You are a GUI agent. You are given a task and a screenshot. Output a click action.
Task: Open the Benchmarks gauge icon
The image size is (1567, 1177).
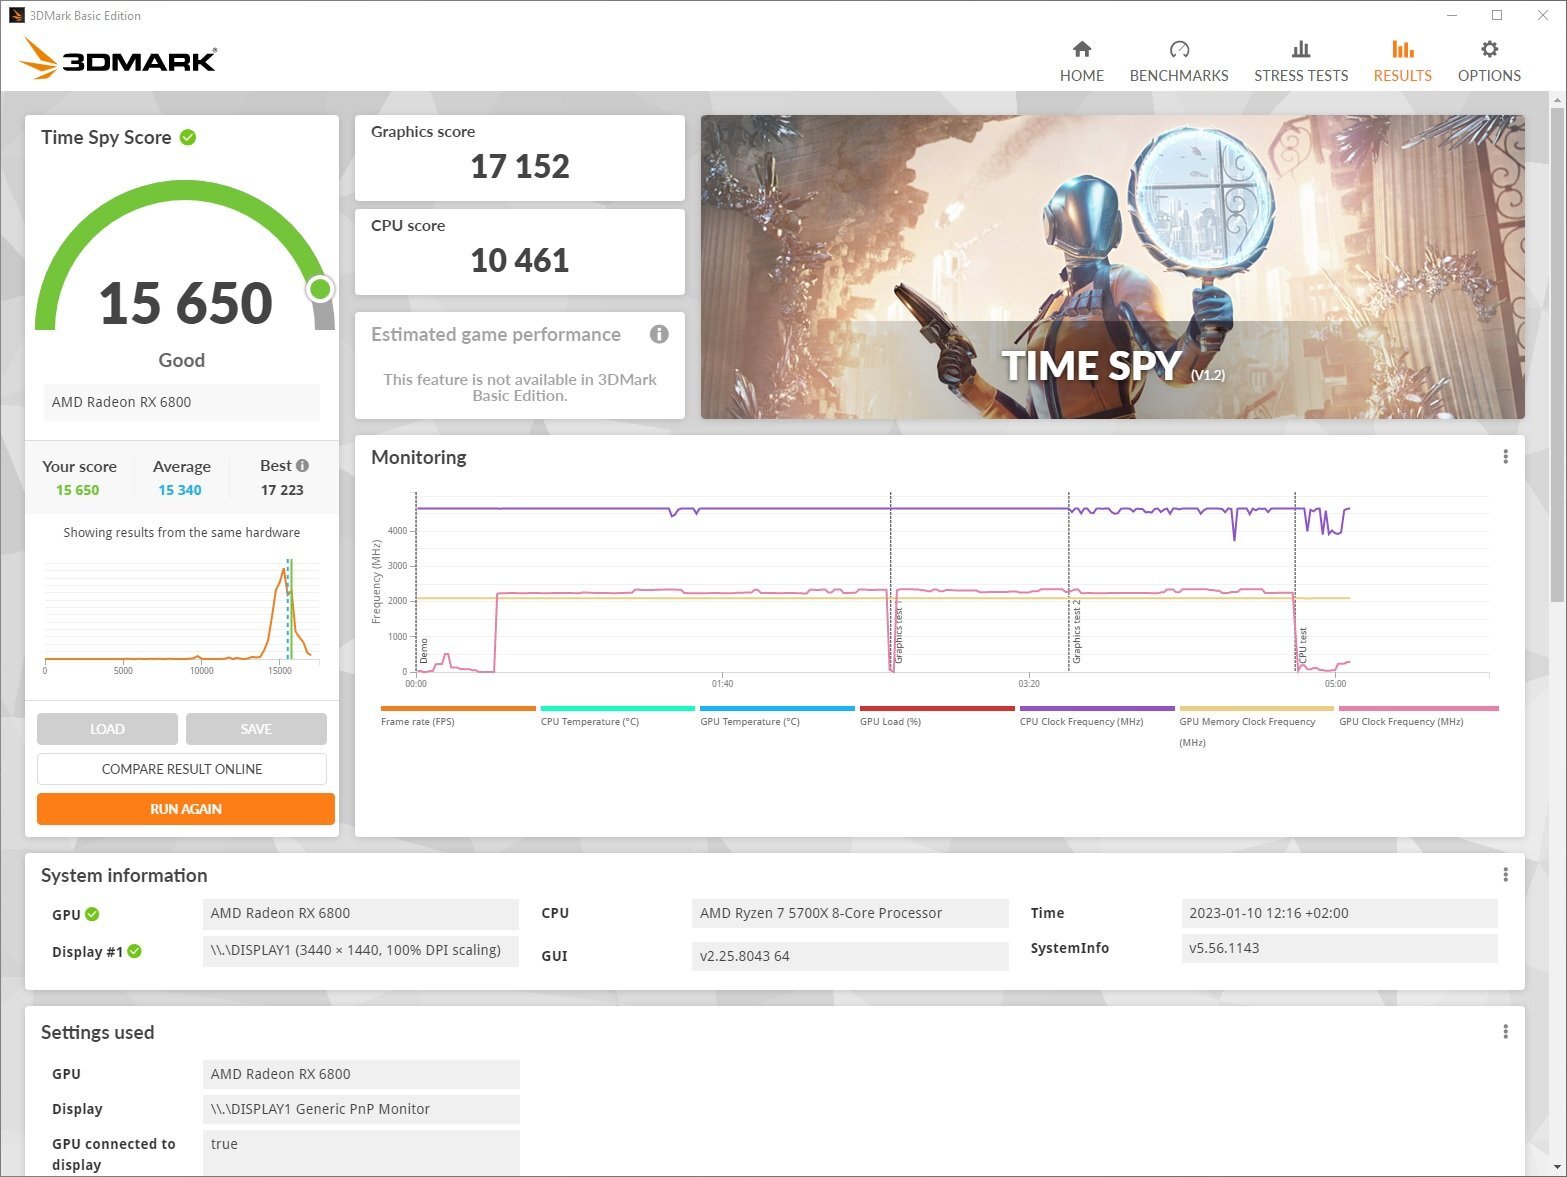[1179, 49]
